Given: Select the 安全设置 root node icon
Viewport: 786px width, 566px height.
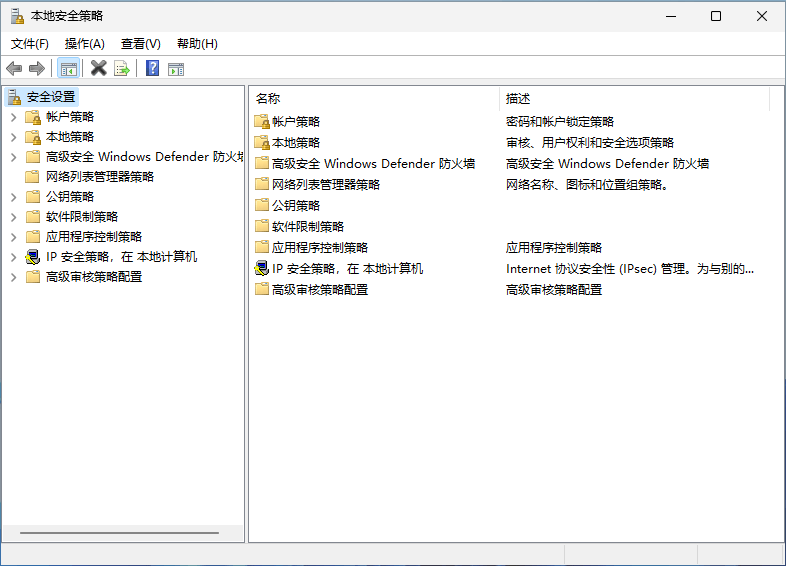Looking at the screenshot, I should click(x=15, y=97).
